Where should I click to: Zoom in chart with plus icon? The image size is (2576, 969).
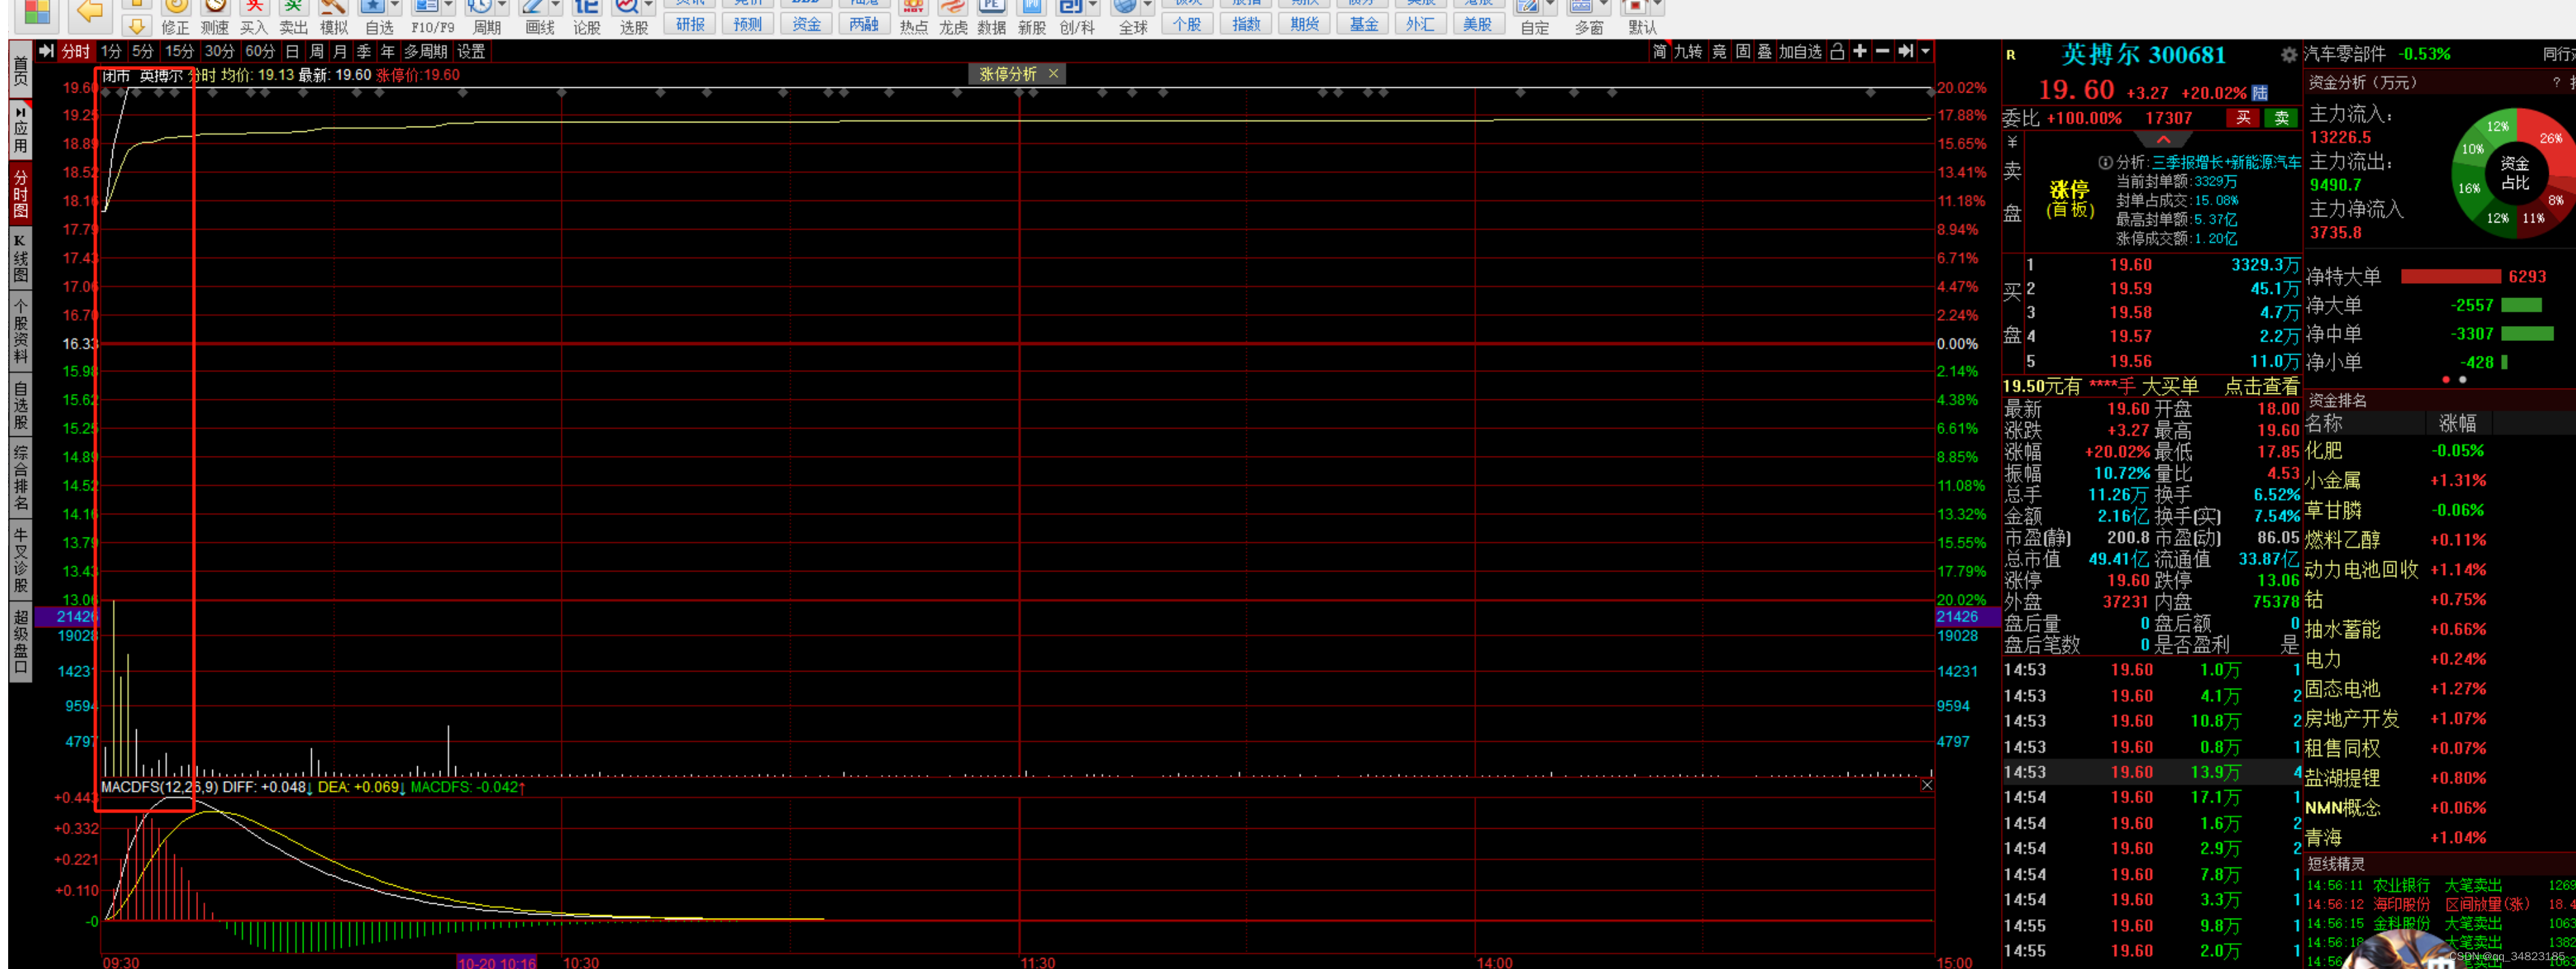pyautogui.click(x=1859, y=52)
